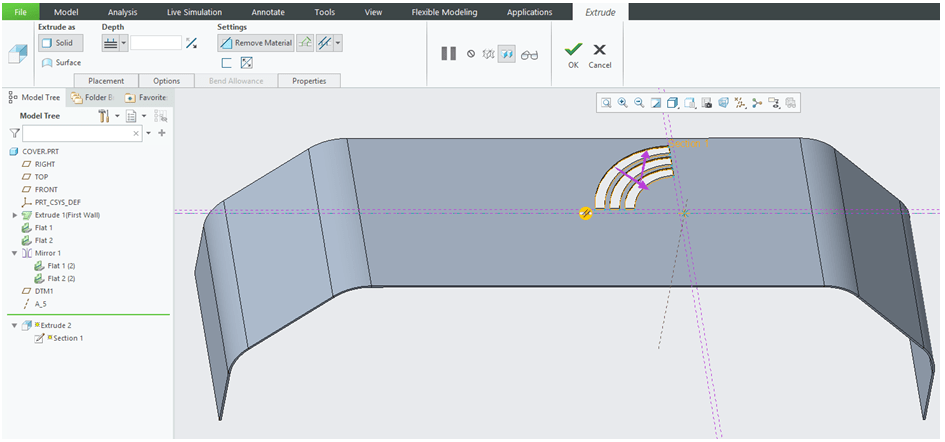
Task: Switch extrude type to Surface
Action: tap(61, 62)
